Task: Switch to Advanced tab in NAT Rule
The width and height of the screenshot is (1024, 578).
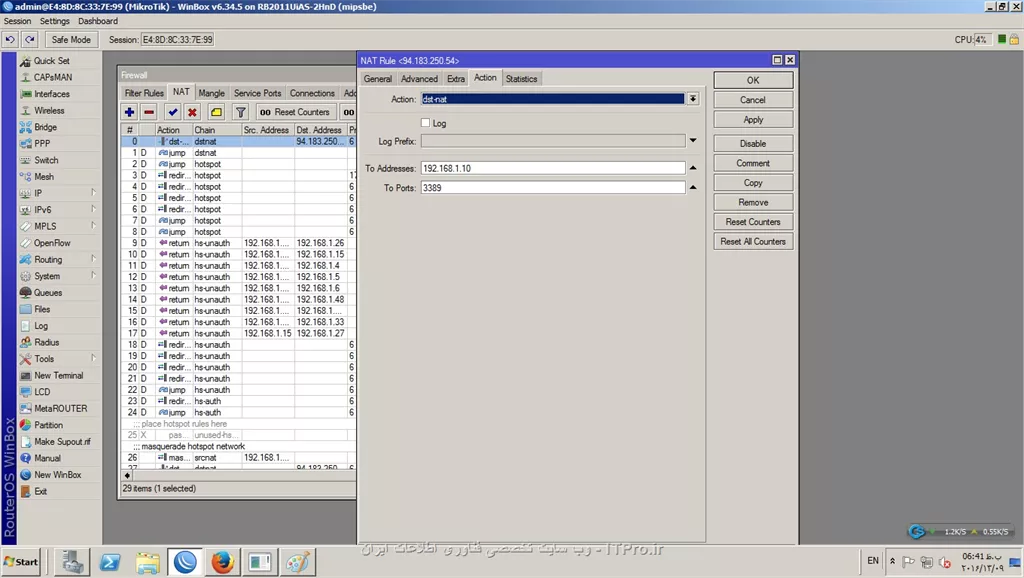Action: tap(419, 79)
